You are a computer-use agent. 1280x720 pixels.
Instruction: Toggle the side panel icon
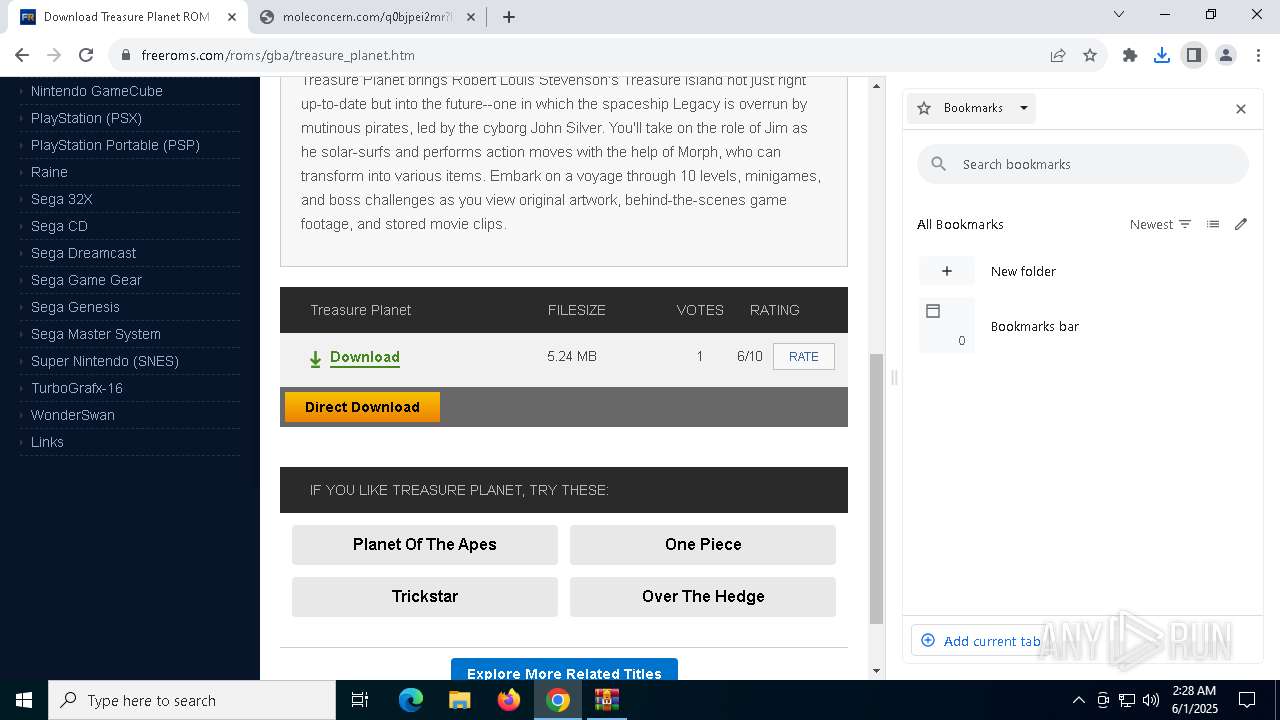1194,55
